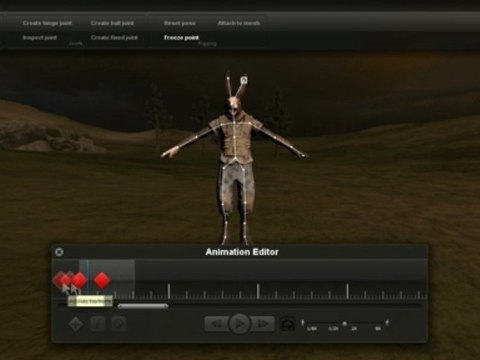Choose the Inspect joint tool
This screenshot has height=360, width=480.
coord(40,38)
